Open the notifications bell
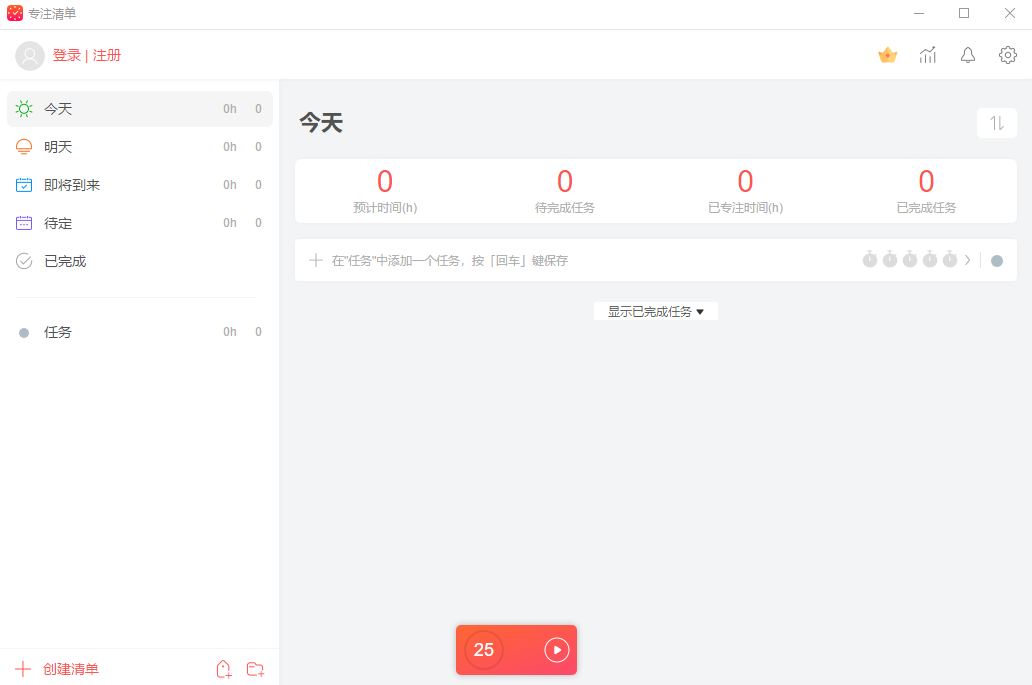Viewport: 1032px width, 685px height. (968, 55)
